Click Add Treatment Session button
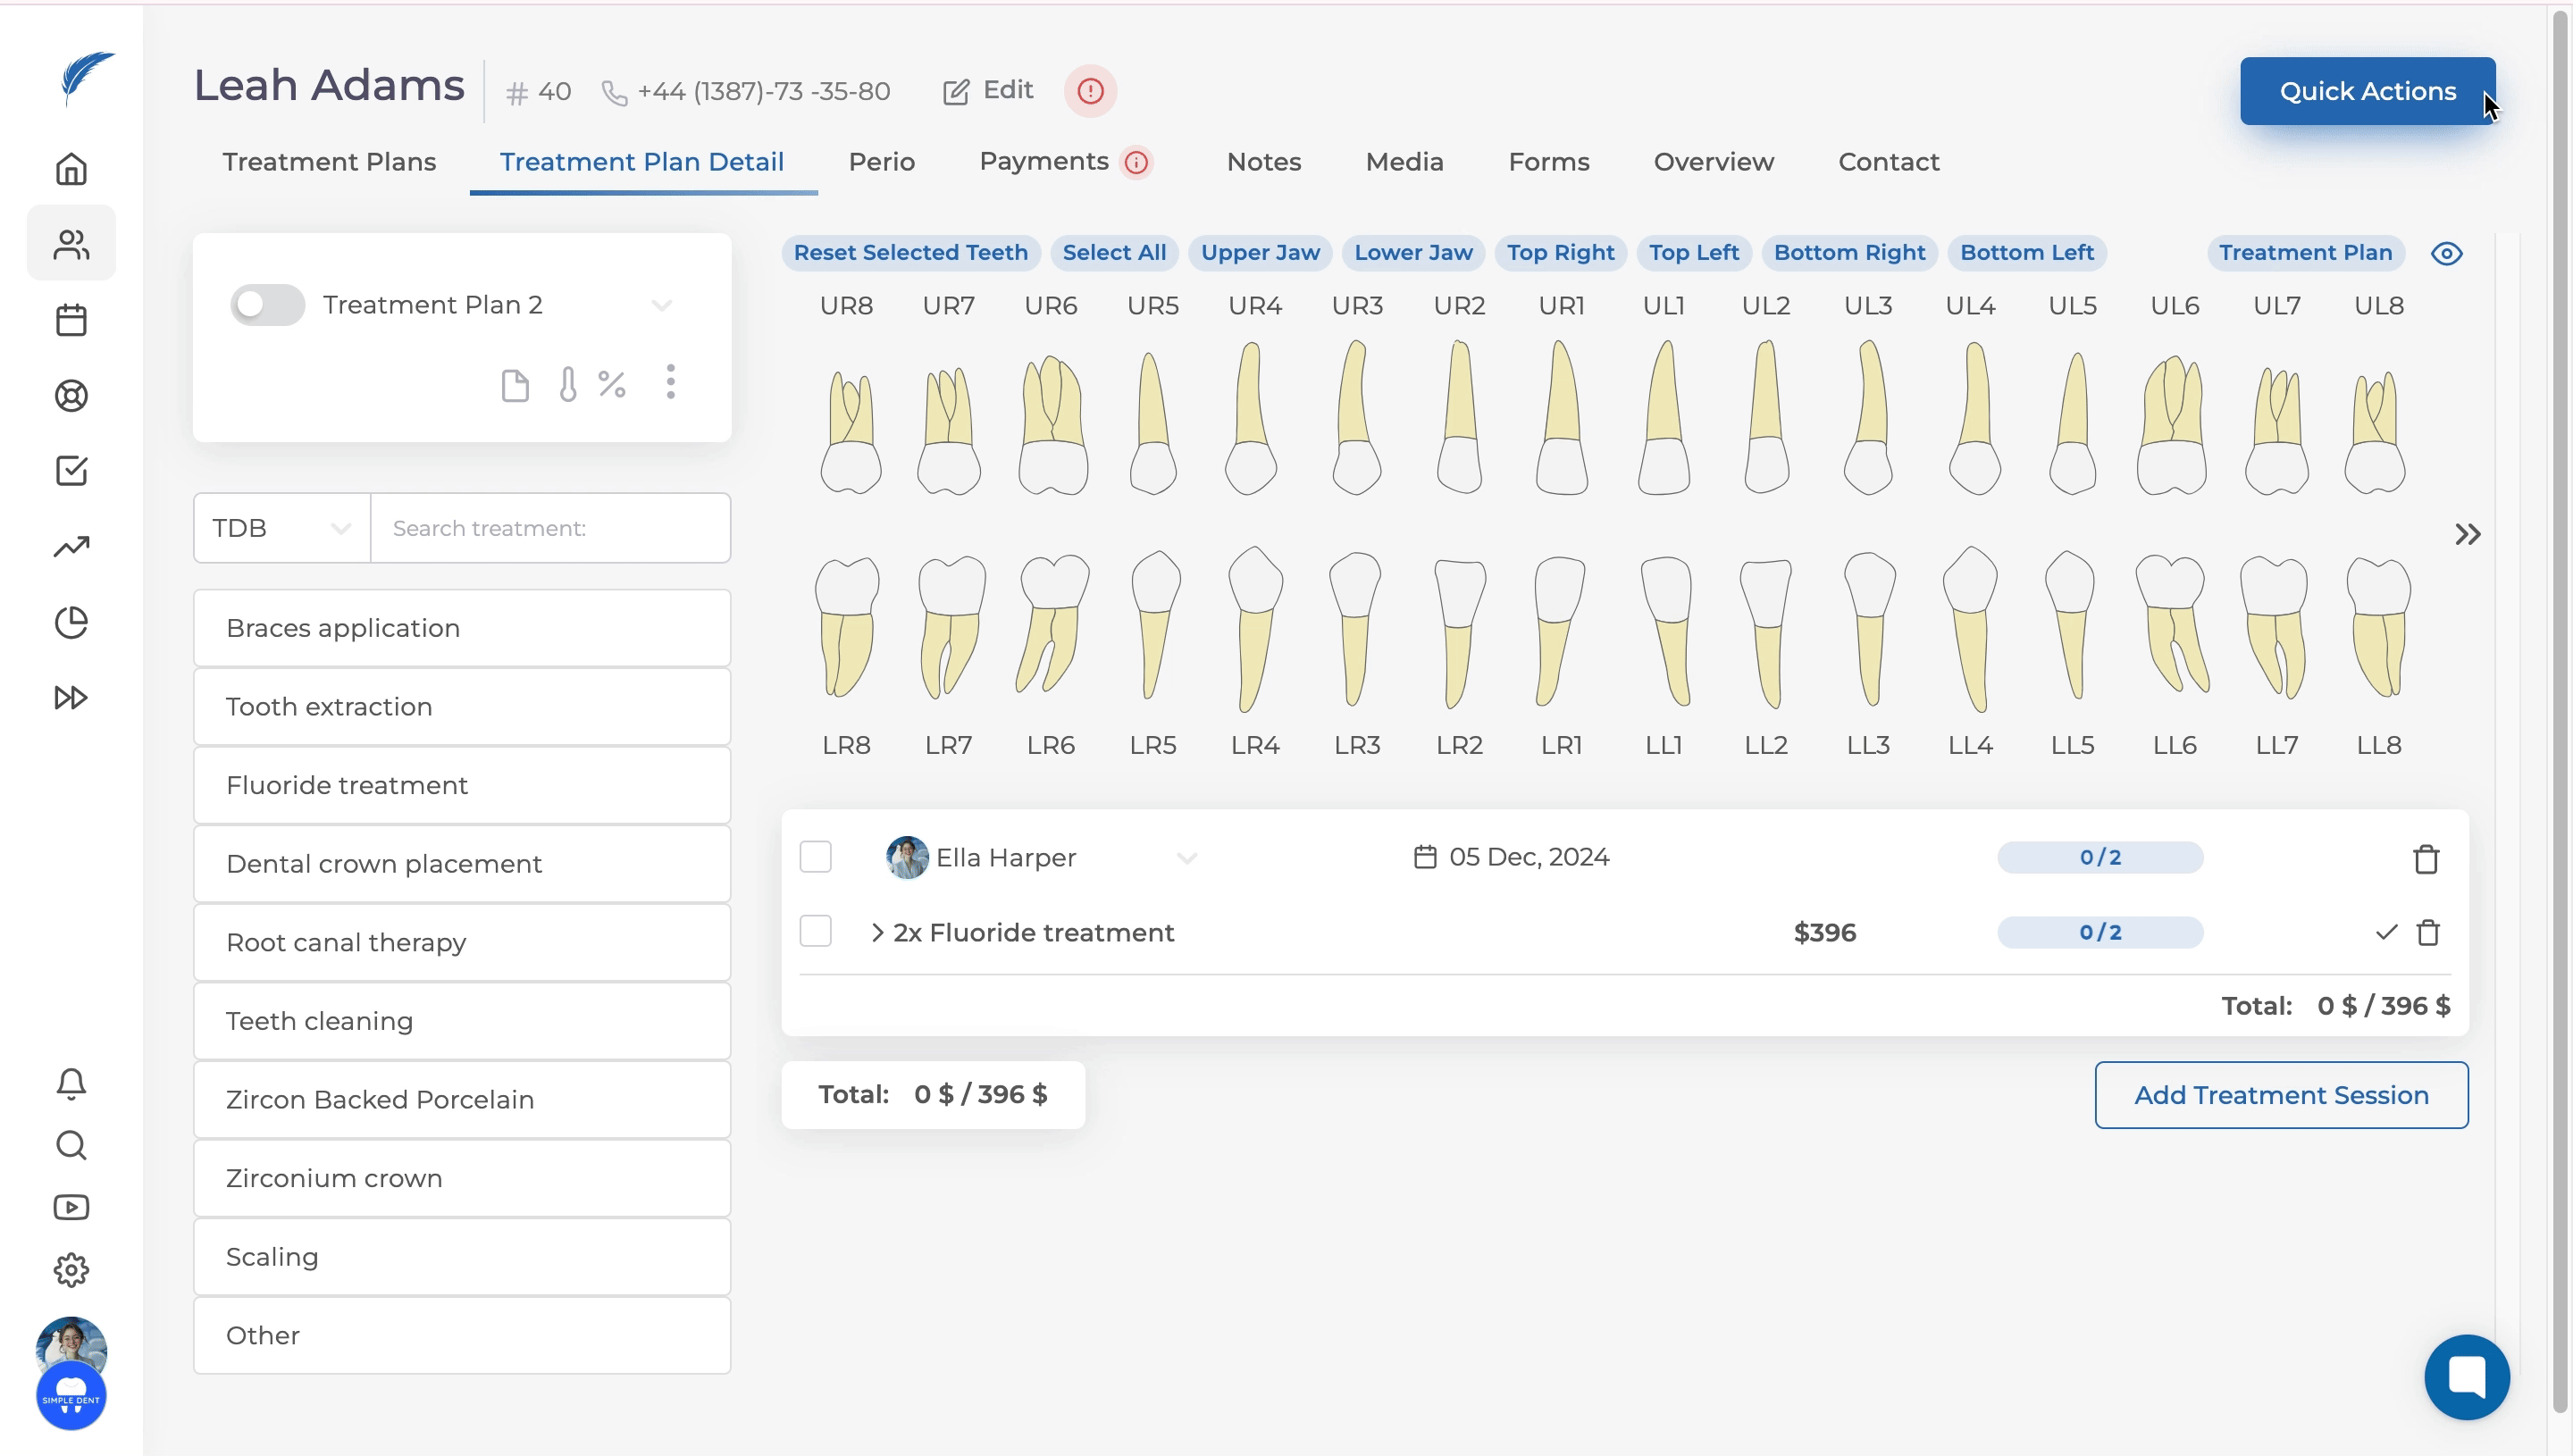 click(x=2281, y=1095)
